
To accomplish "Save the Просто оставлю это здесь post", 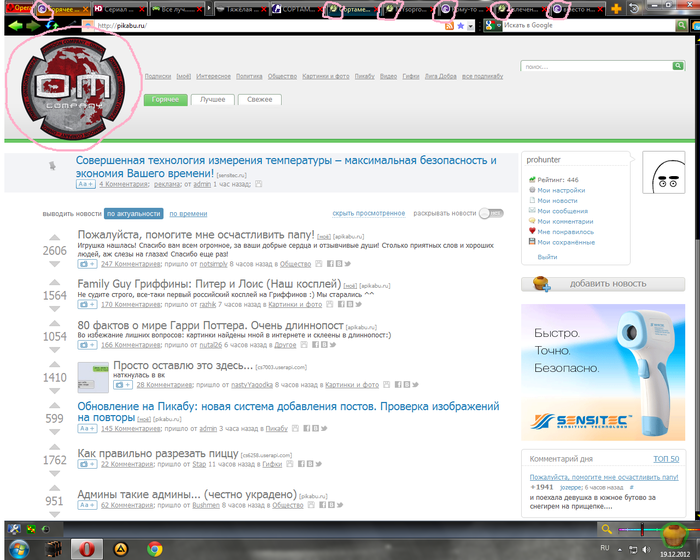I will pos(386,384).
